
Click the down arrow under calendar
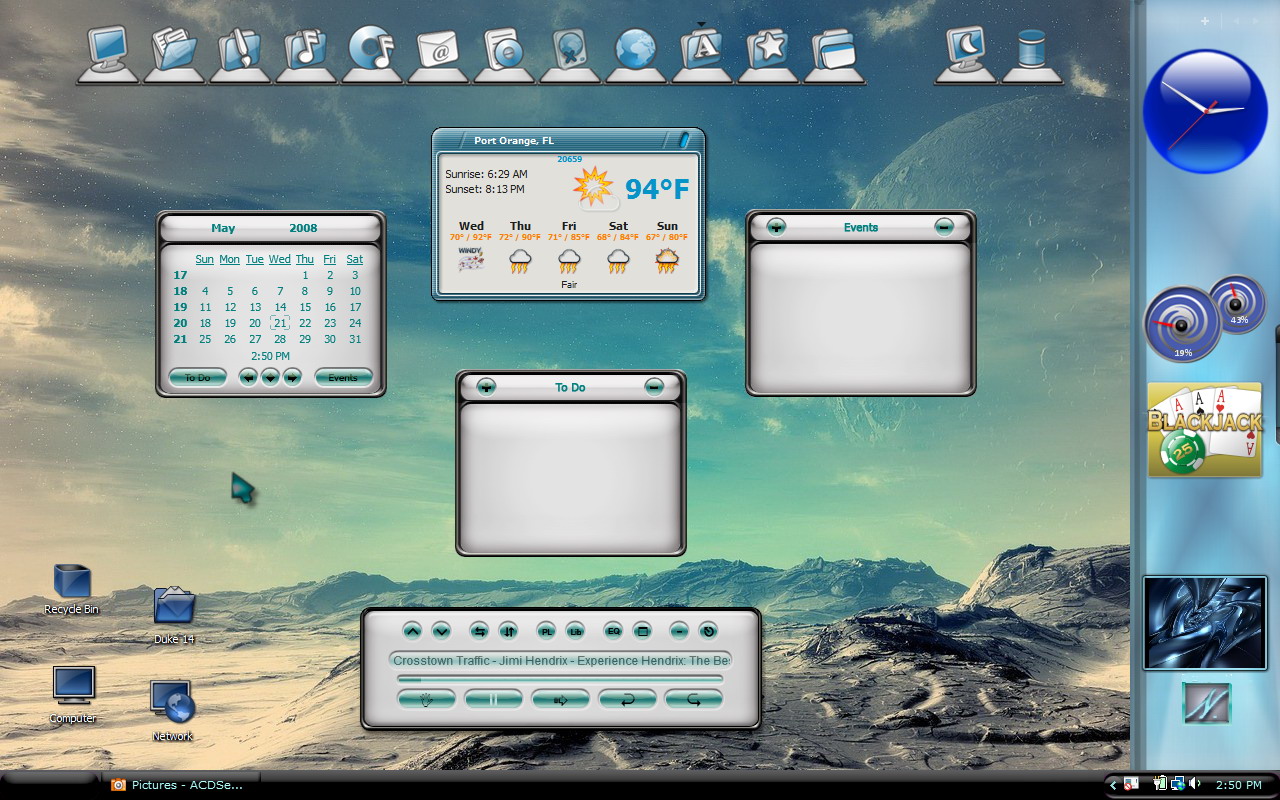point(270,377)
